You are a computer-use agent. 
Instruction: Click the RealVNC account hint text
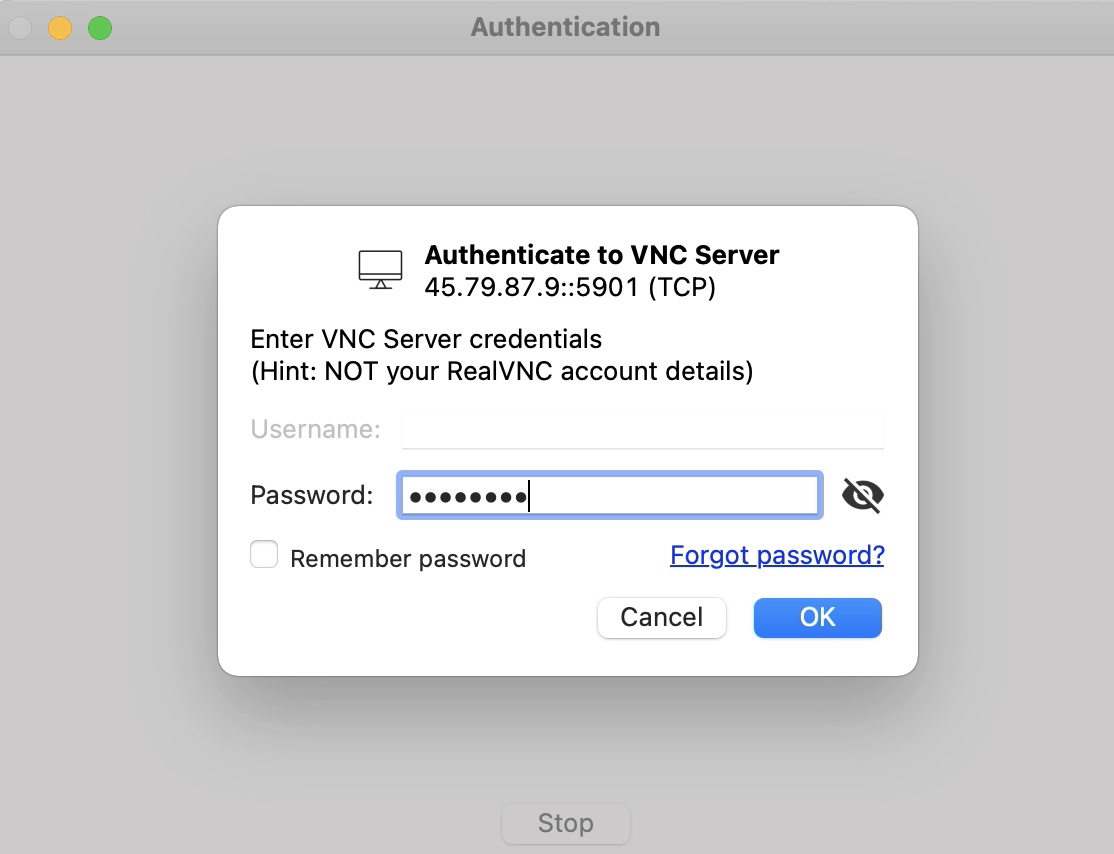[502, 371]
